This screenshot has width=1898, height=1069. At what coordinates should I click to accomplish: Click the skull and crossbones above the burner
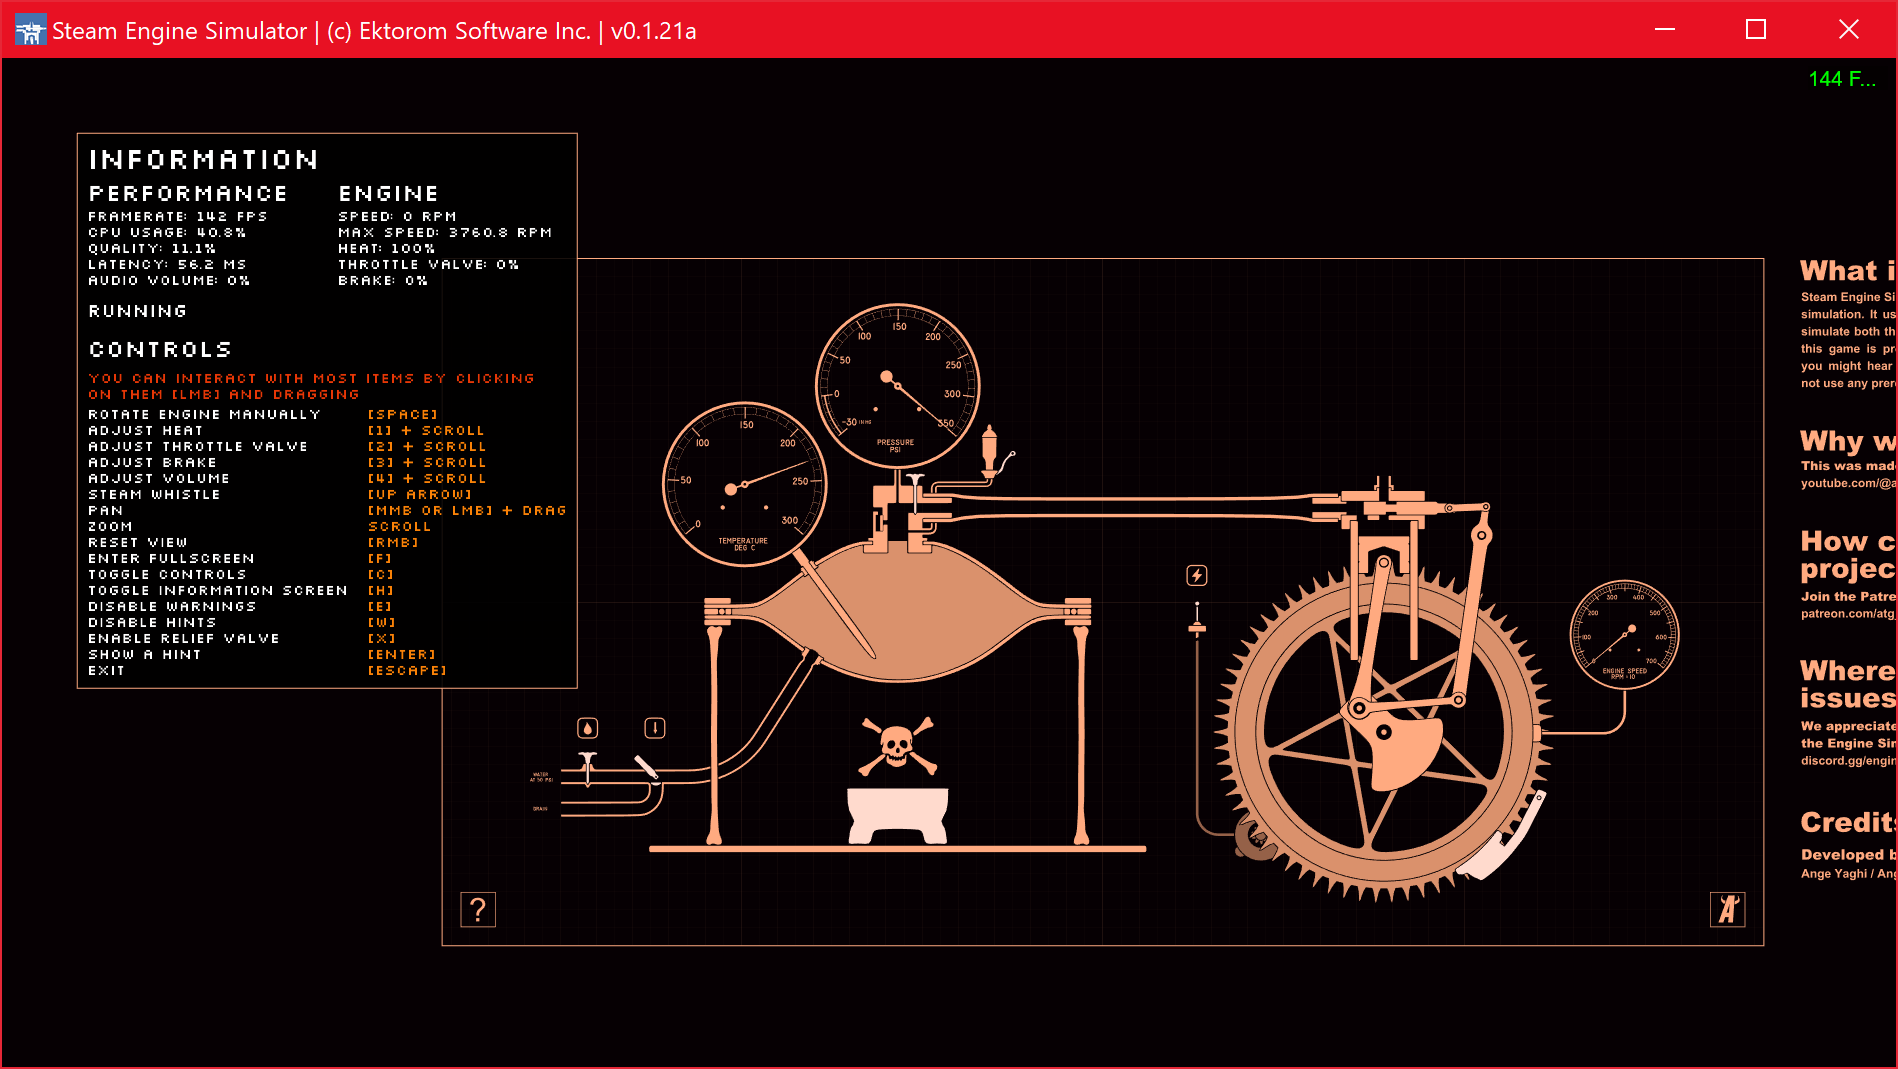click(x=897, y=745)
